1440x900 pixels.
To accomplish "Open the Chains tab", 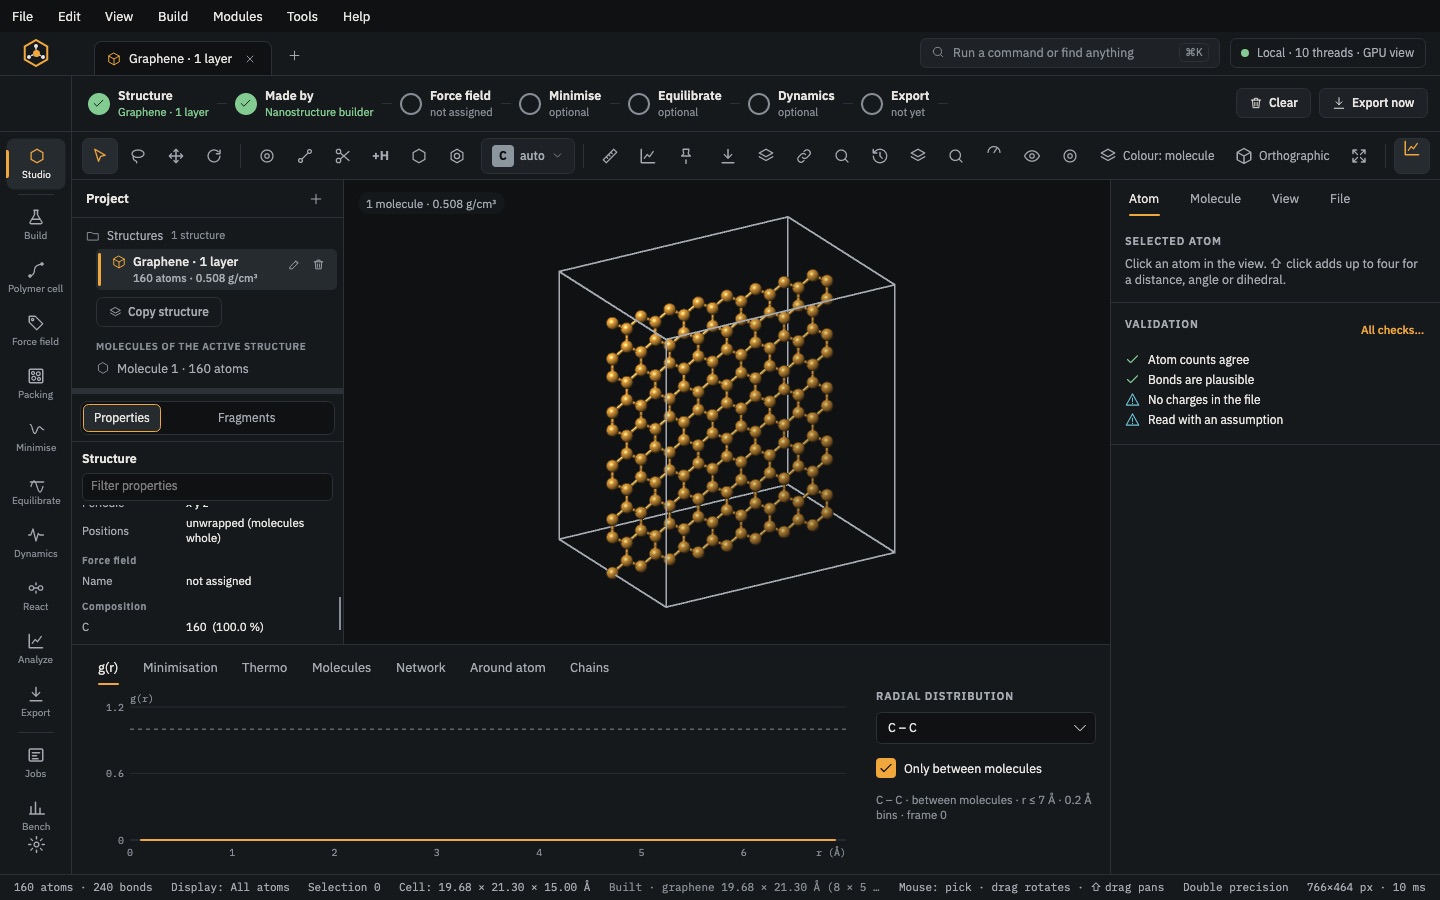I will [x=589, y=668].
